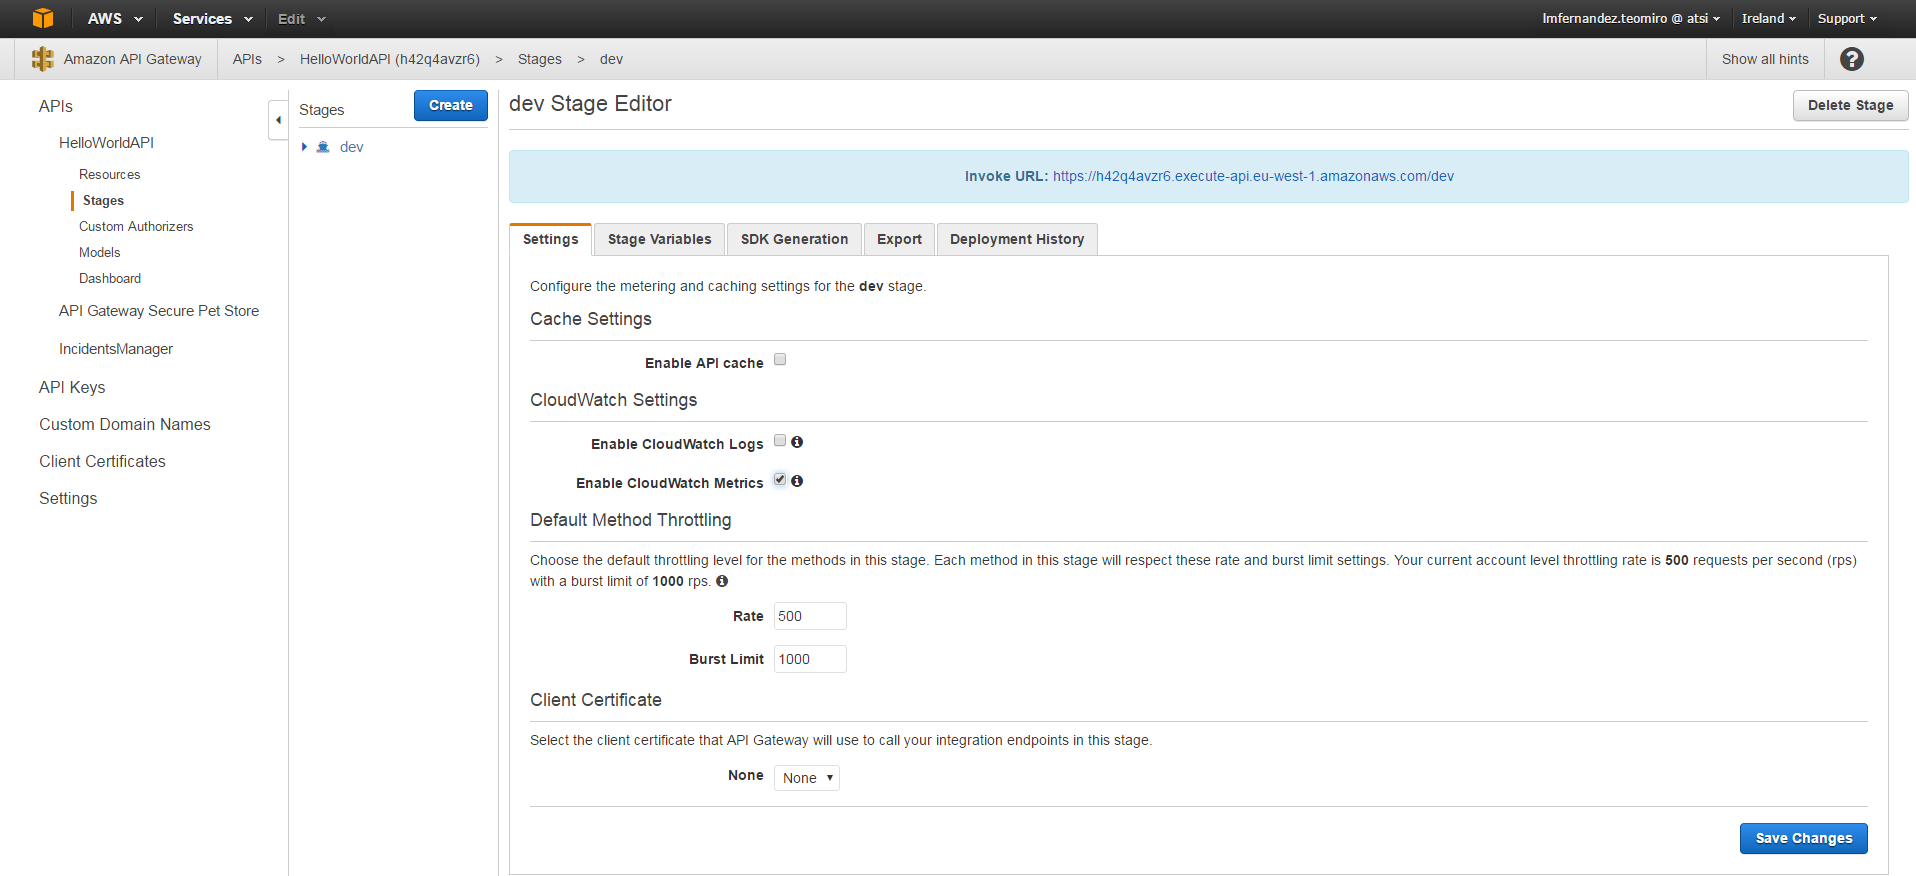The image size is (1916, 876).
Task: Show info for Enable CloudWatch Logs
Action: pyautogui.click(x=797, y=442)
